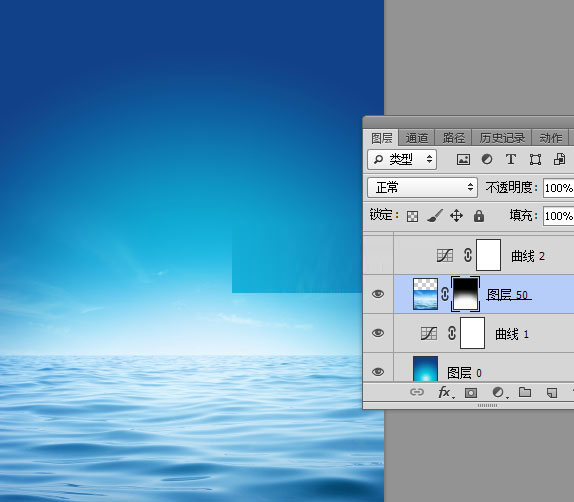Filter layers by adjustment layer icon
The image size is (574, 502).
pos(487,159)
